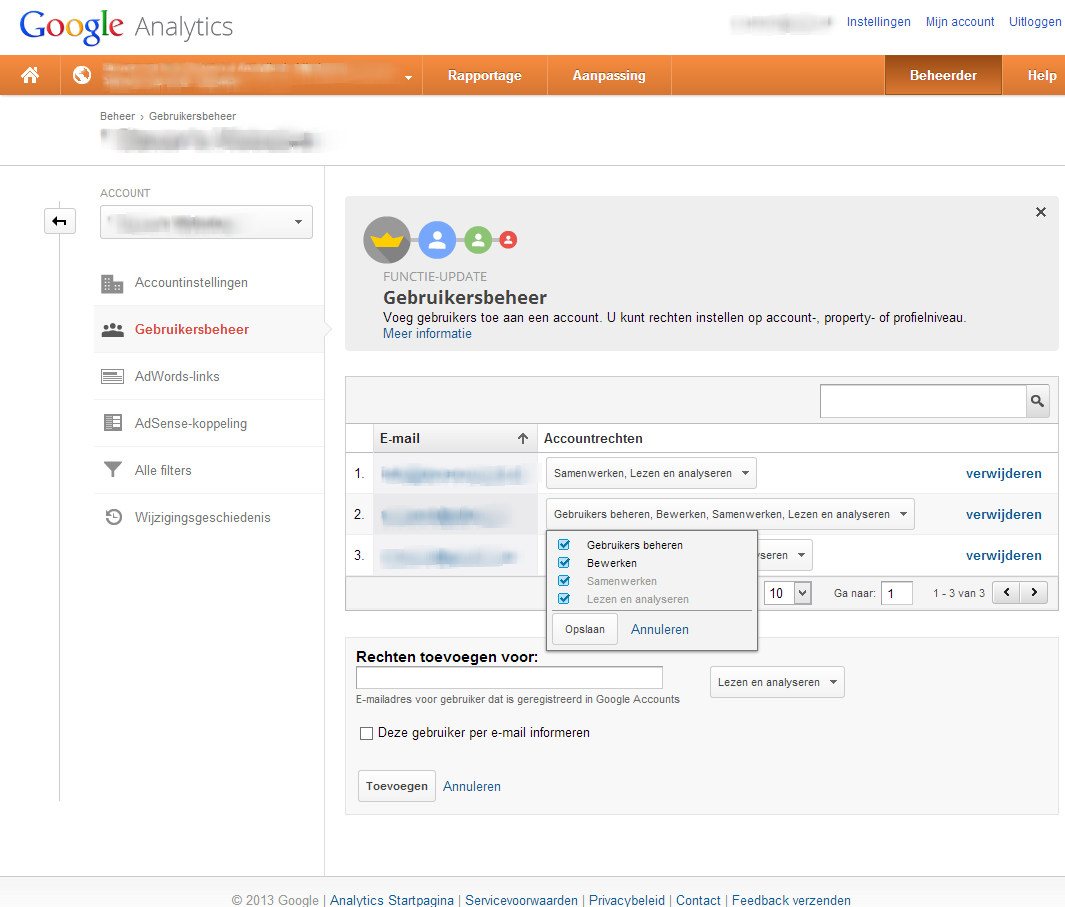
Task: Click verwijderen on the first user row
Action: click(x=1004, y=473)
